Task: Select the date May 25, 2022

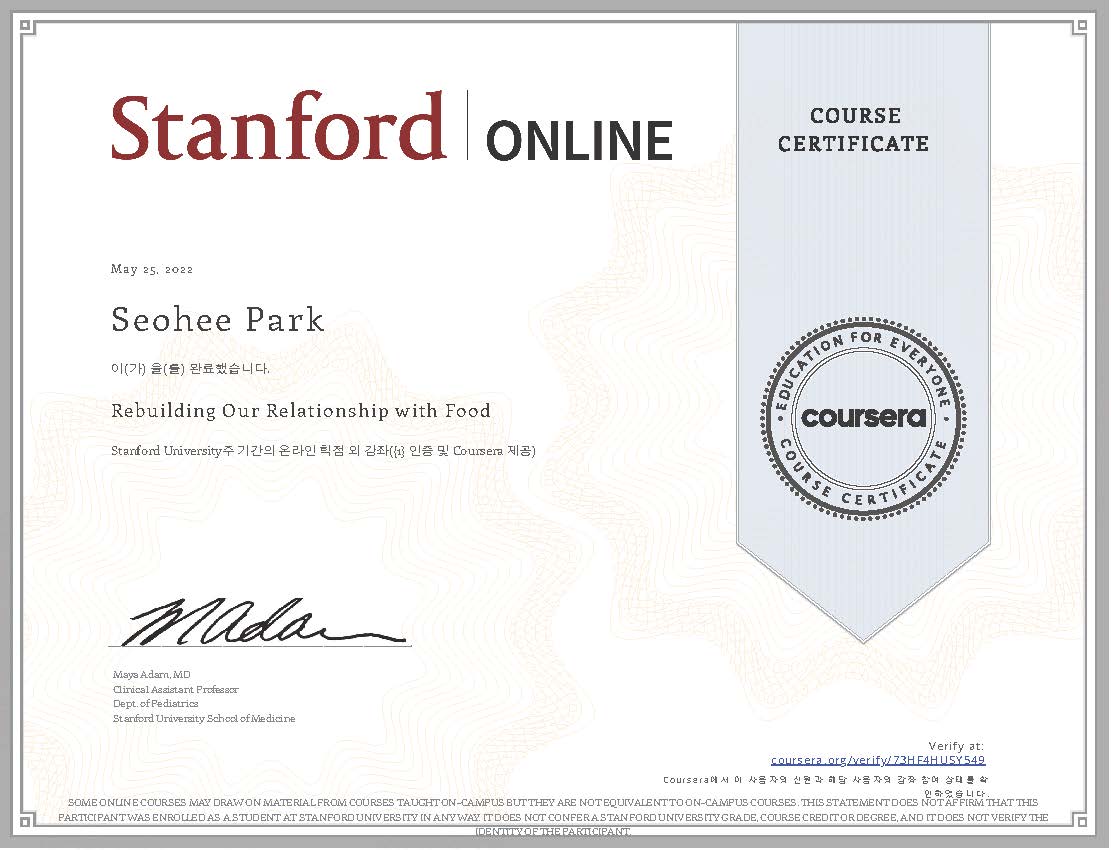Action: point(152,269)
